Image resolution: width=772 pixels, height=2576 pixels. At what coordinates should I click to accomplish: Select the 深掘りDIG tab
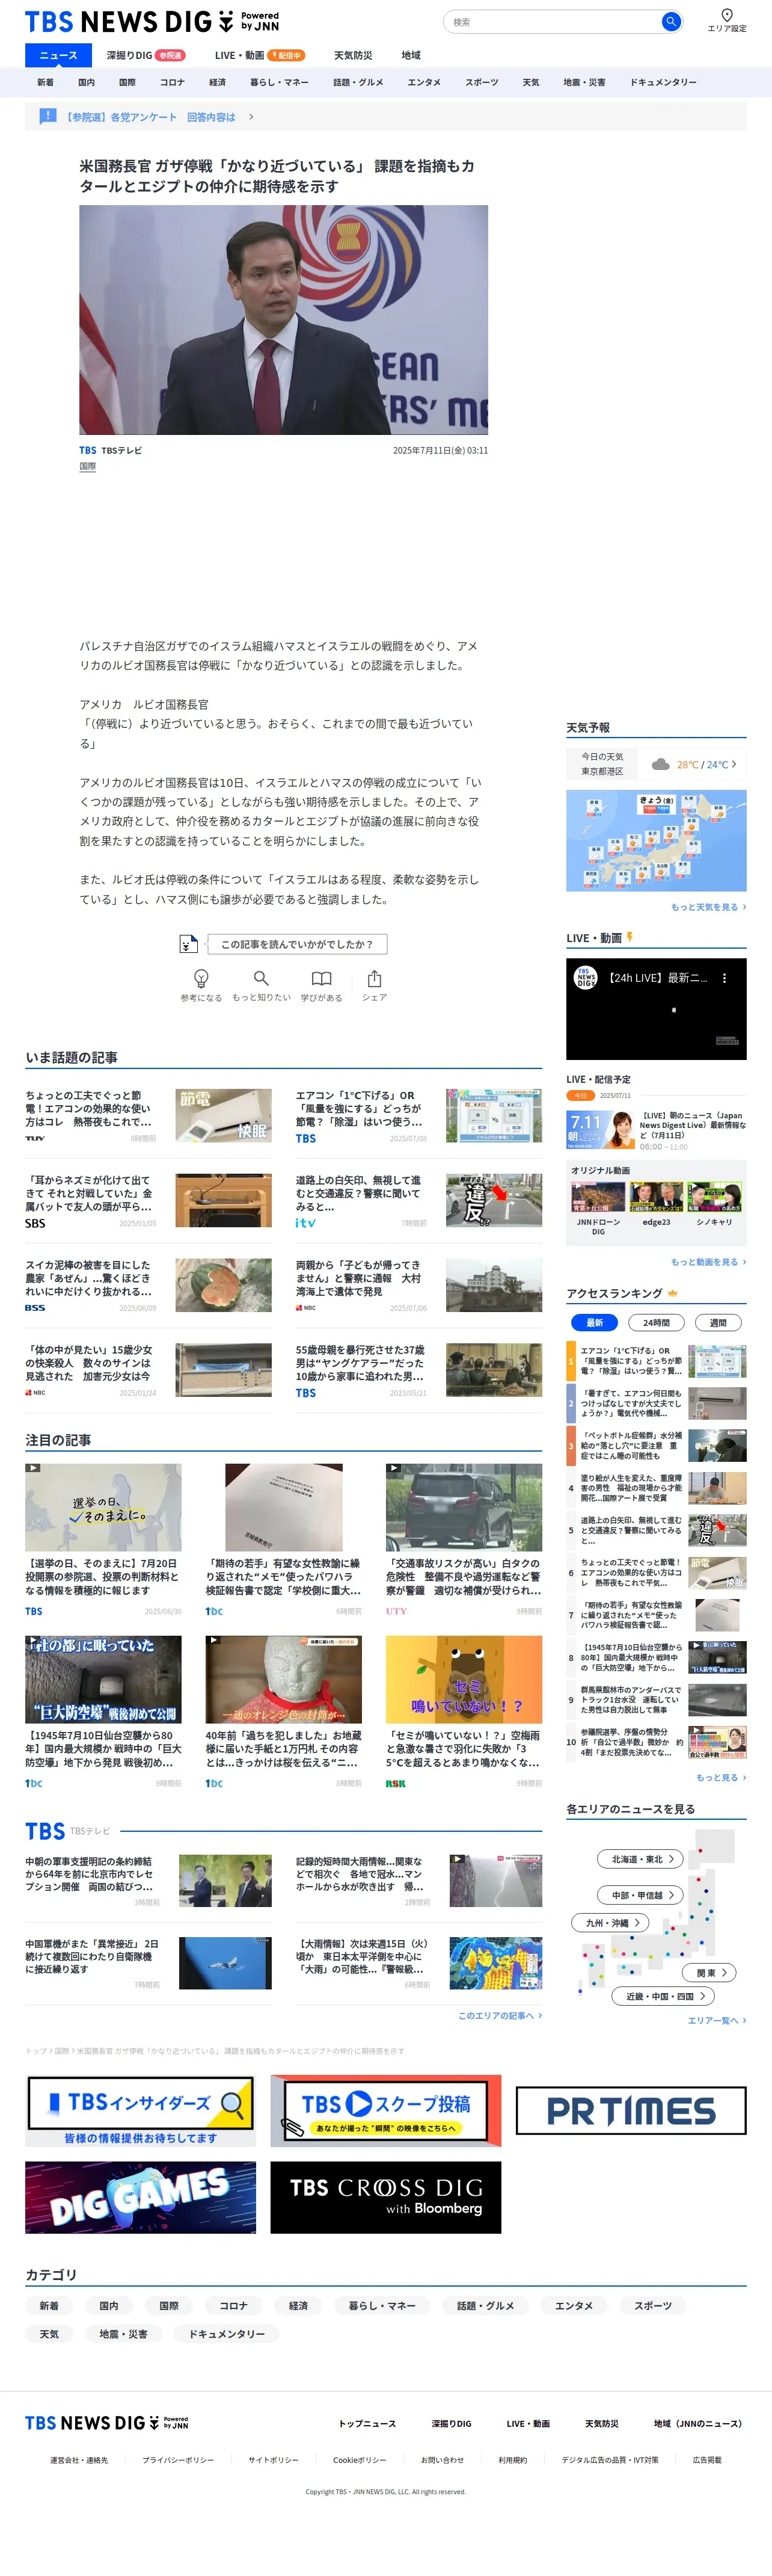pyautogui.click(x=146, y=55)
